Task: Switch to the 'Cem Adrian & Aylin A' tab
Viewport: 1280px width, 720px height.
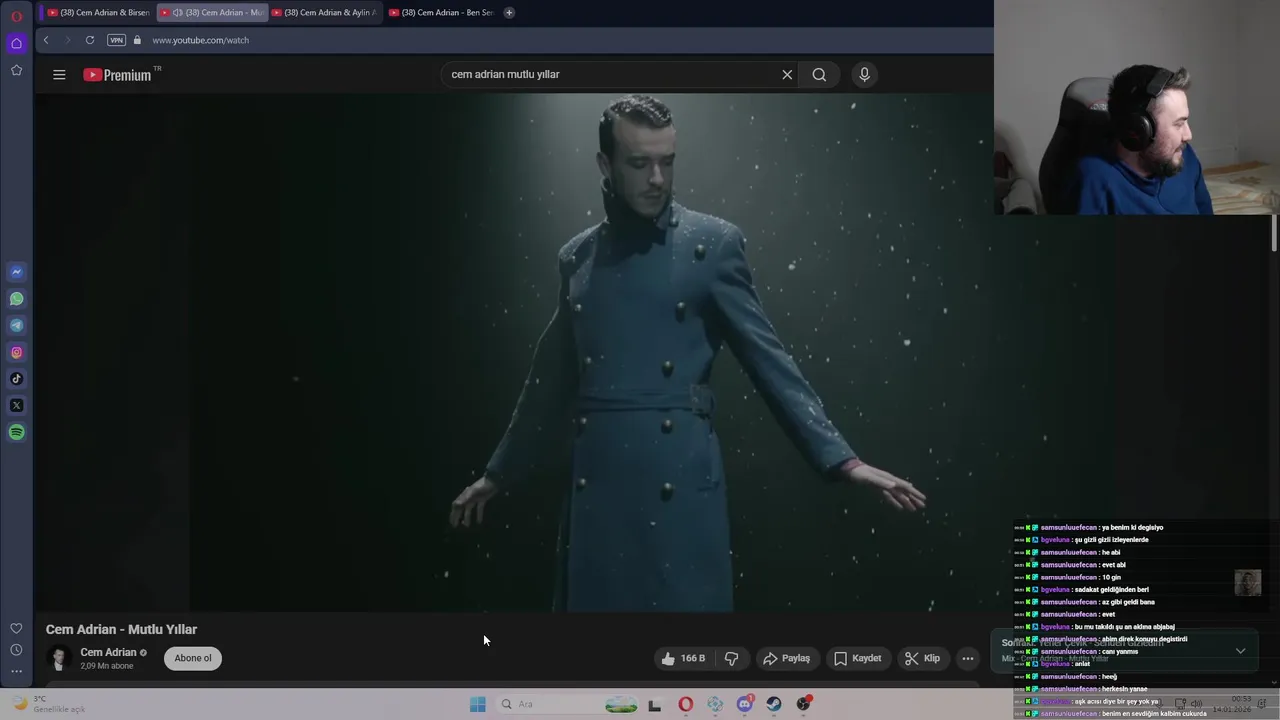Action: pos(324,12)
